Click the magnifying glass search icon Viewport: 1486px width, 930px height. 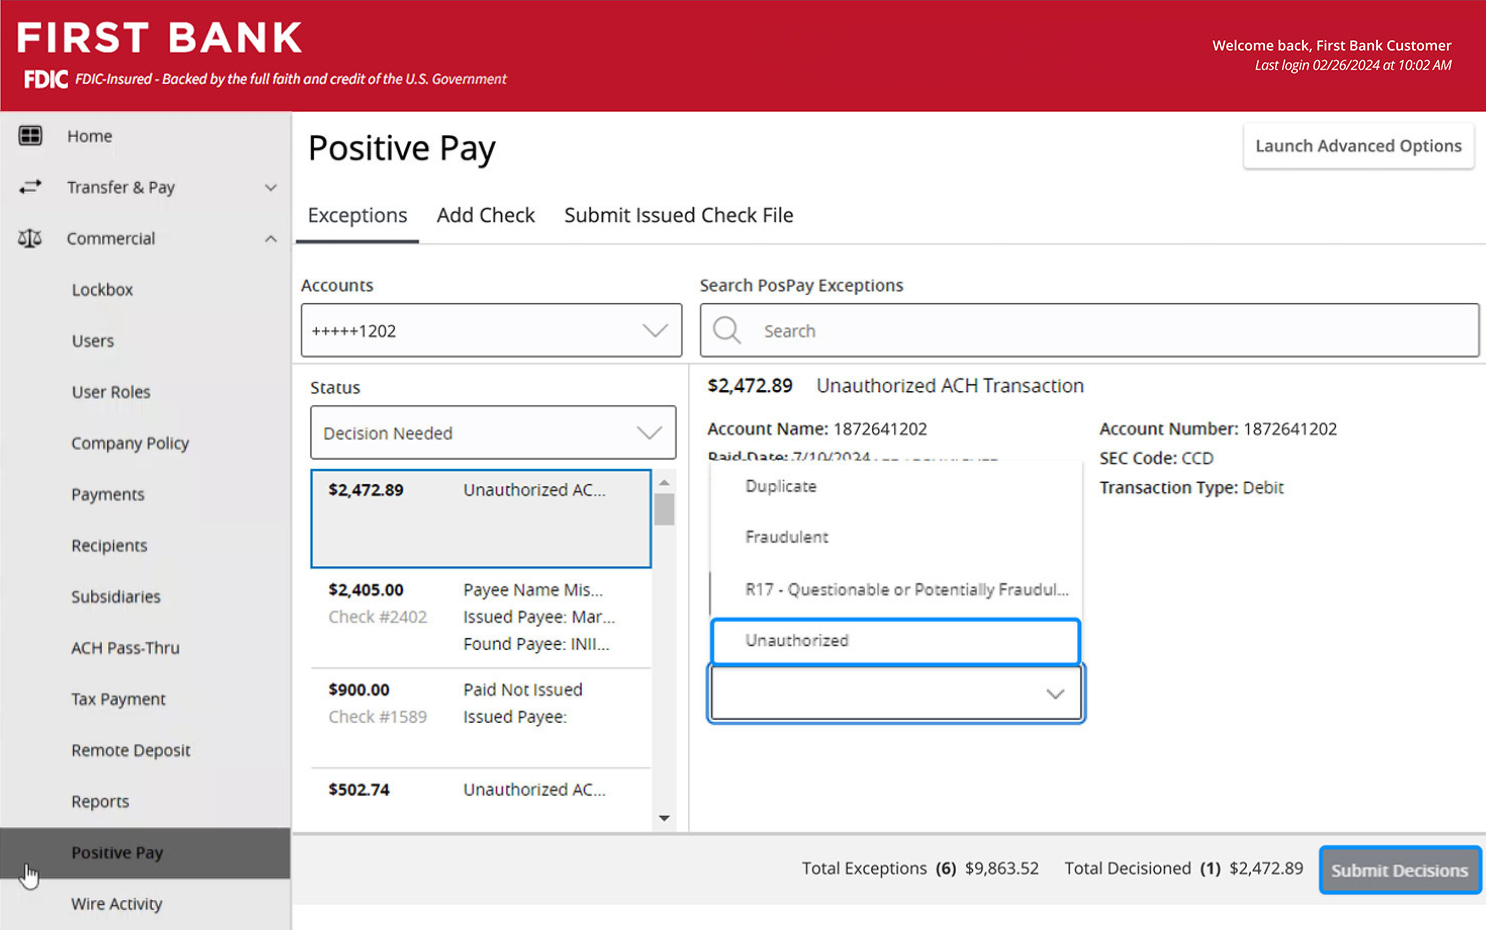click(727, 331)
